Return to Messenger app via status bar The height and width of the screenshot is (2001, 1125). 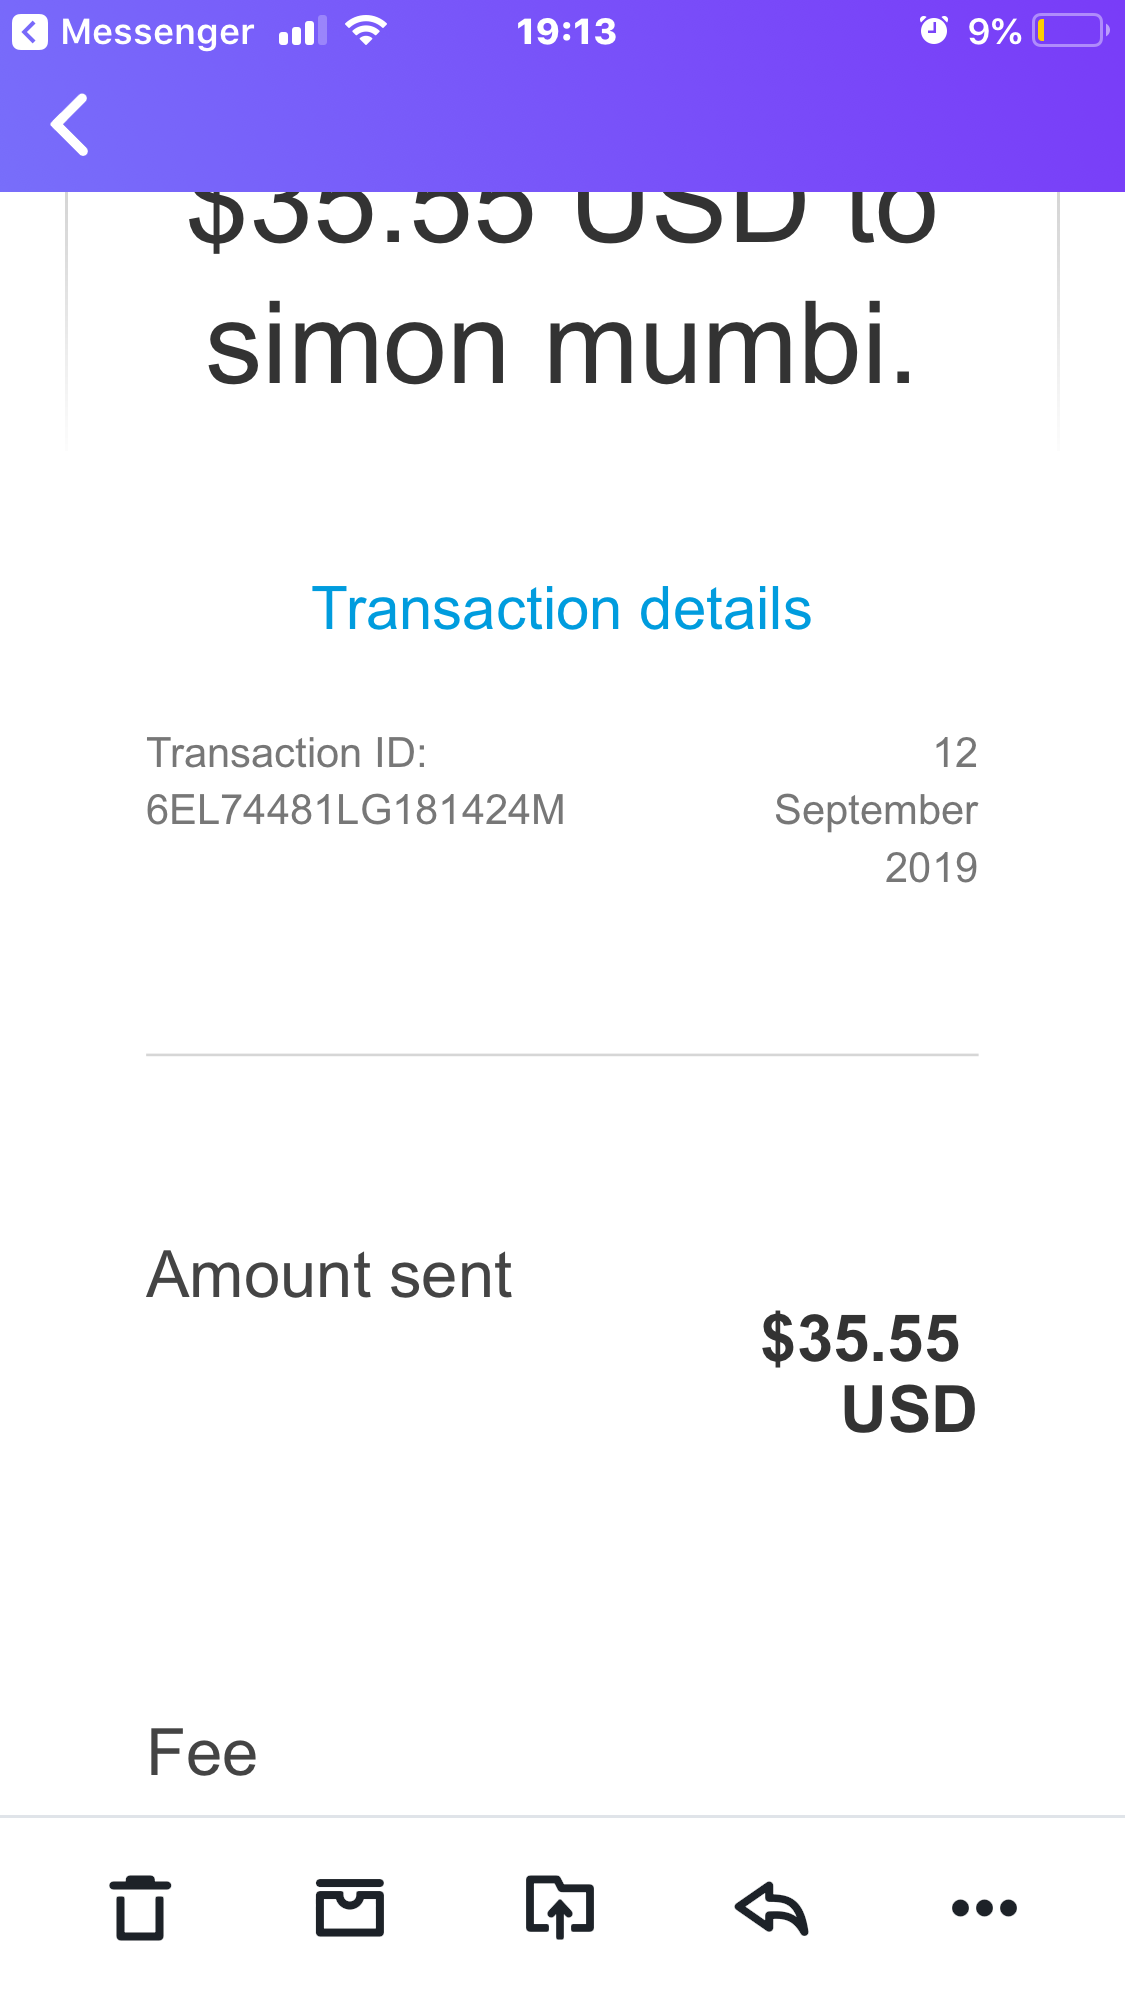click(133, 32)
